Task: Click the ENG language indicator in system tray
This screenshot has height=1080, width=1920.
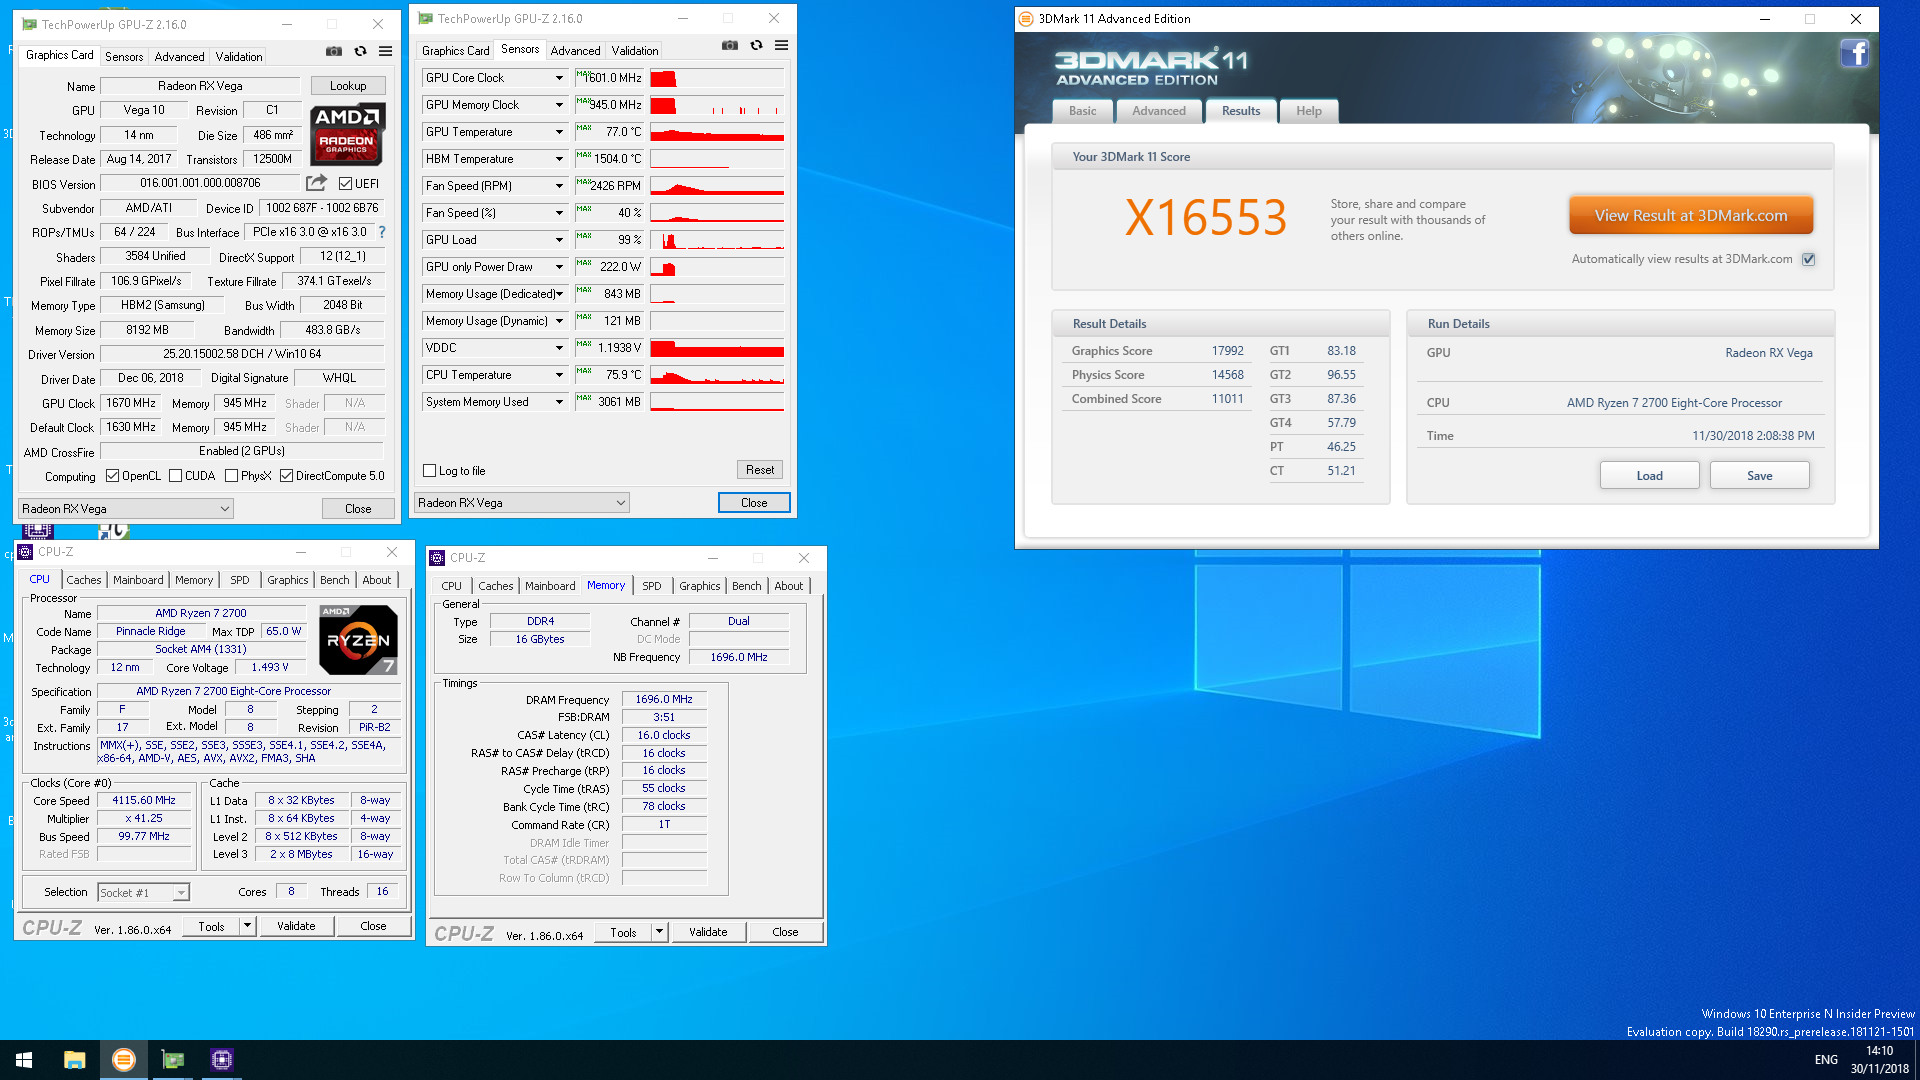Action: (x=1826, y=1060)
